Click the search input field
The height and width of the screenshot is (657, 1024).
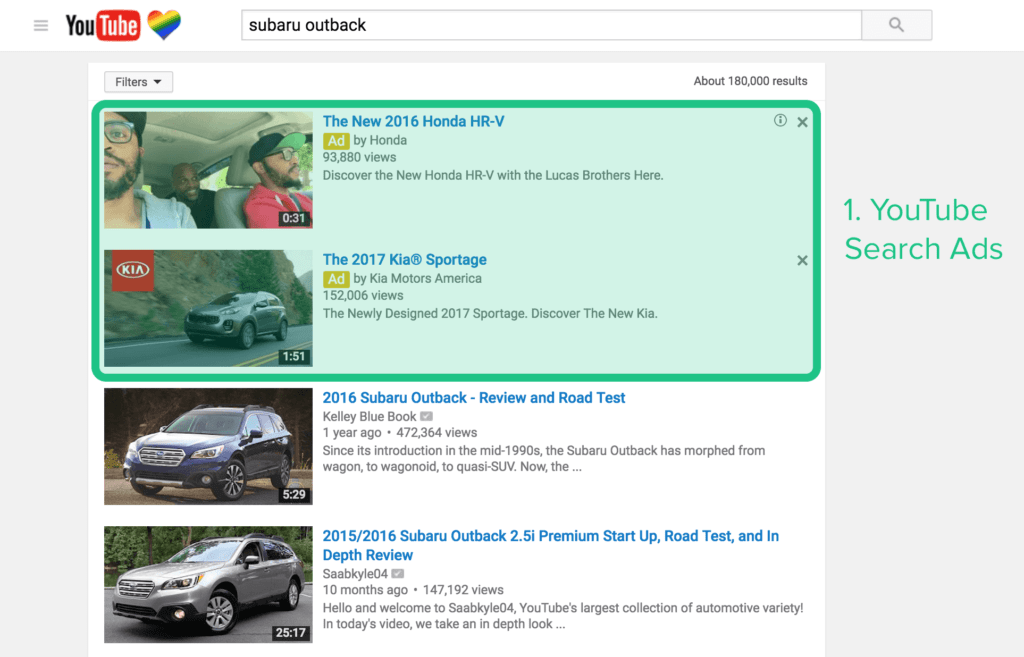pos(550,24)
